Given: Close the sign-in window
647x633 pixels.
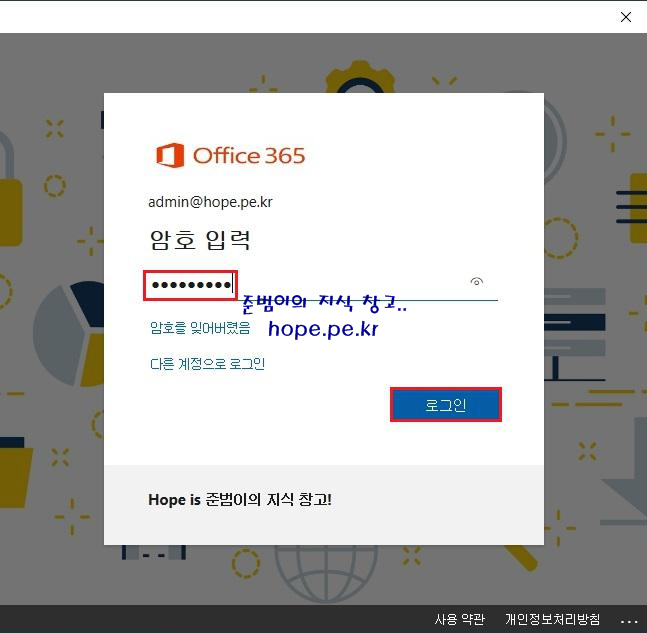Looking at the screenshot, I should (x=626, y=17).
